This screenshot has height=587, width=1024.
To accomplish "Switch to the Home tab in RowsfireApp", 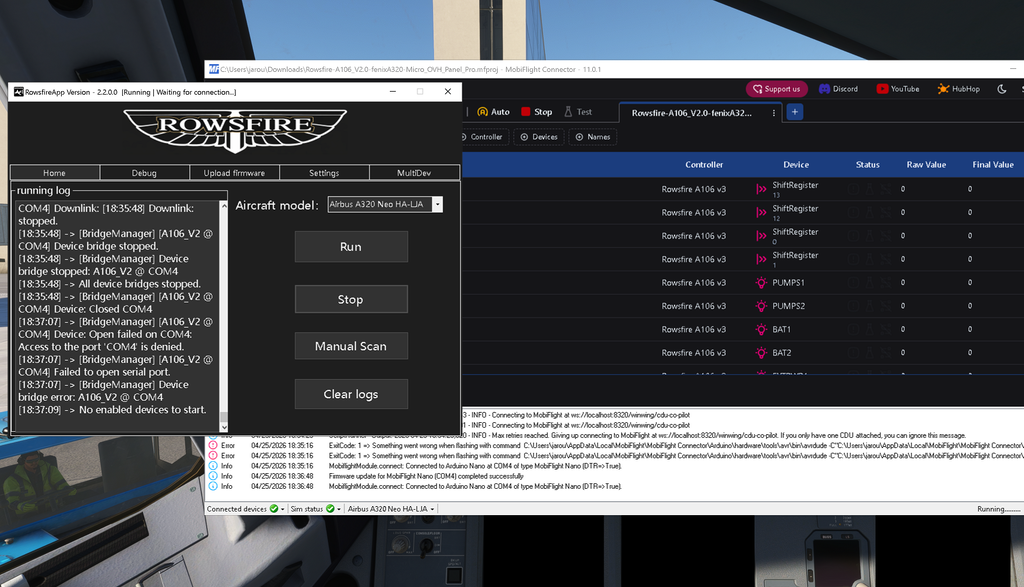I will [55, 173].
